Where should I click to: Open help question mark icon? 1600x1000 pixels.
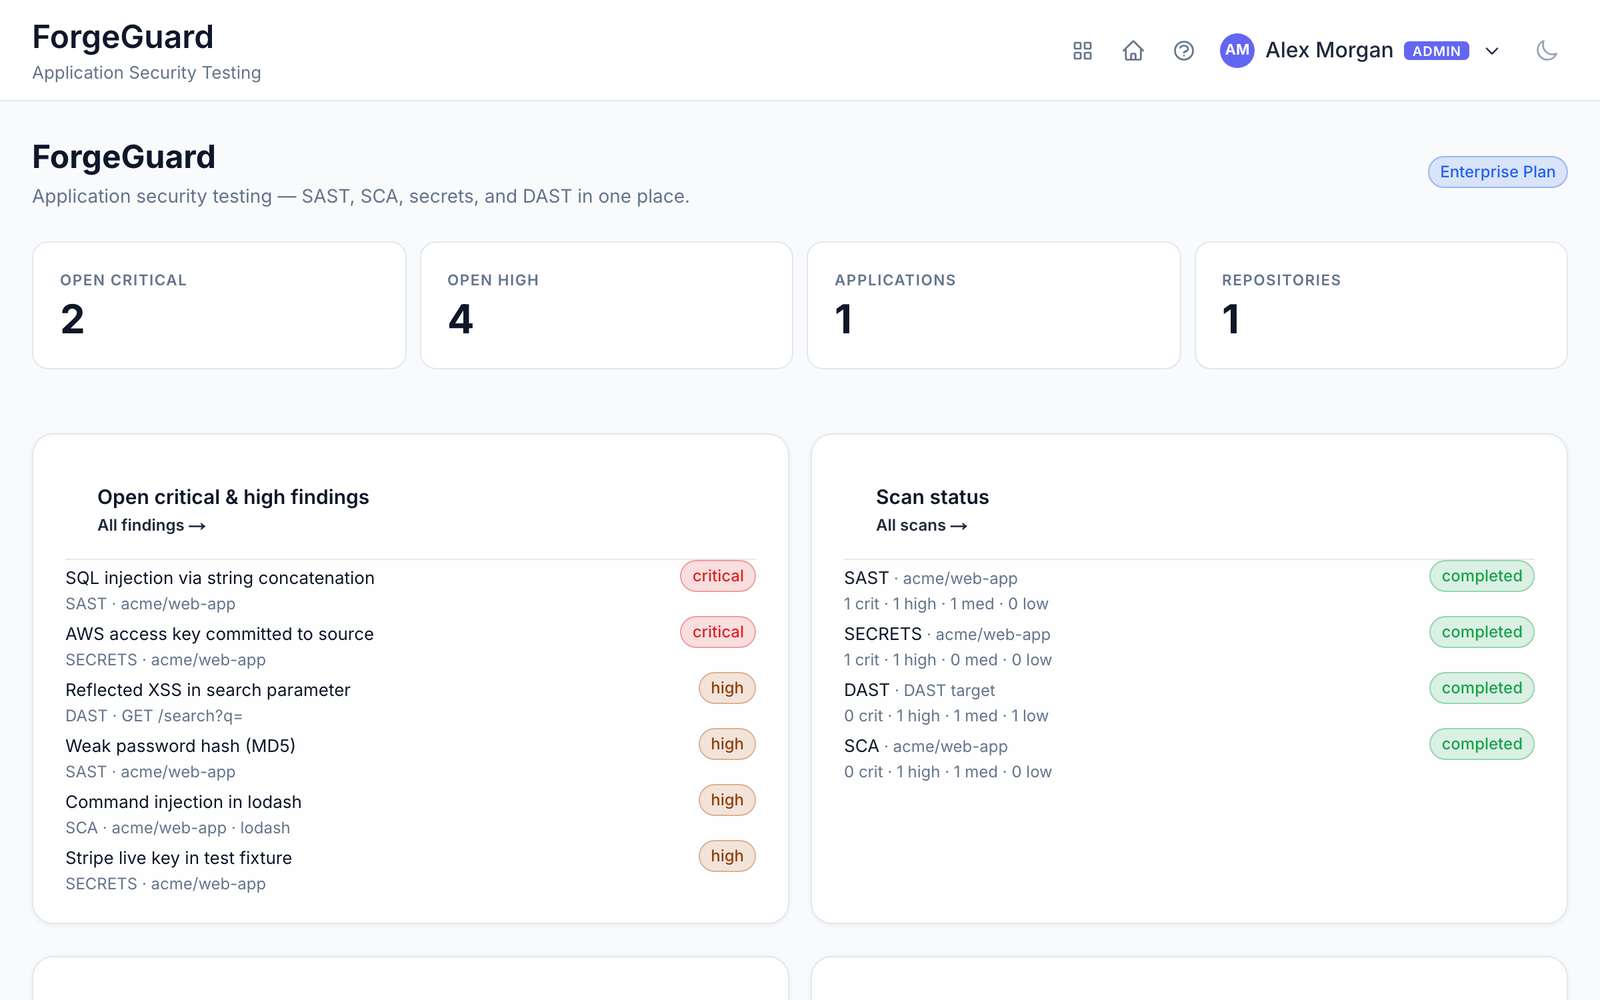tap(1184, 51)
